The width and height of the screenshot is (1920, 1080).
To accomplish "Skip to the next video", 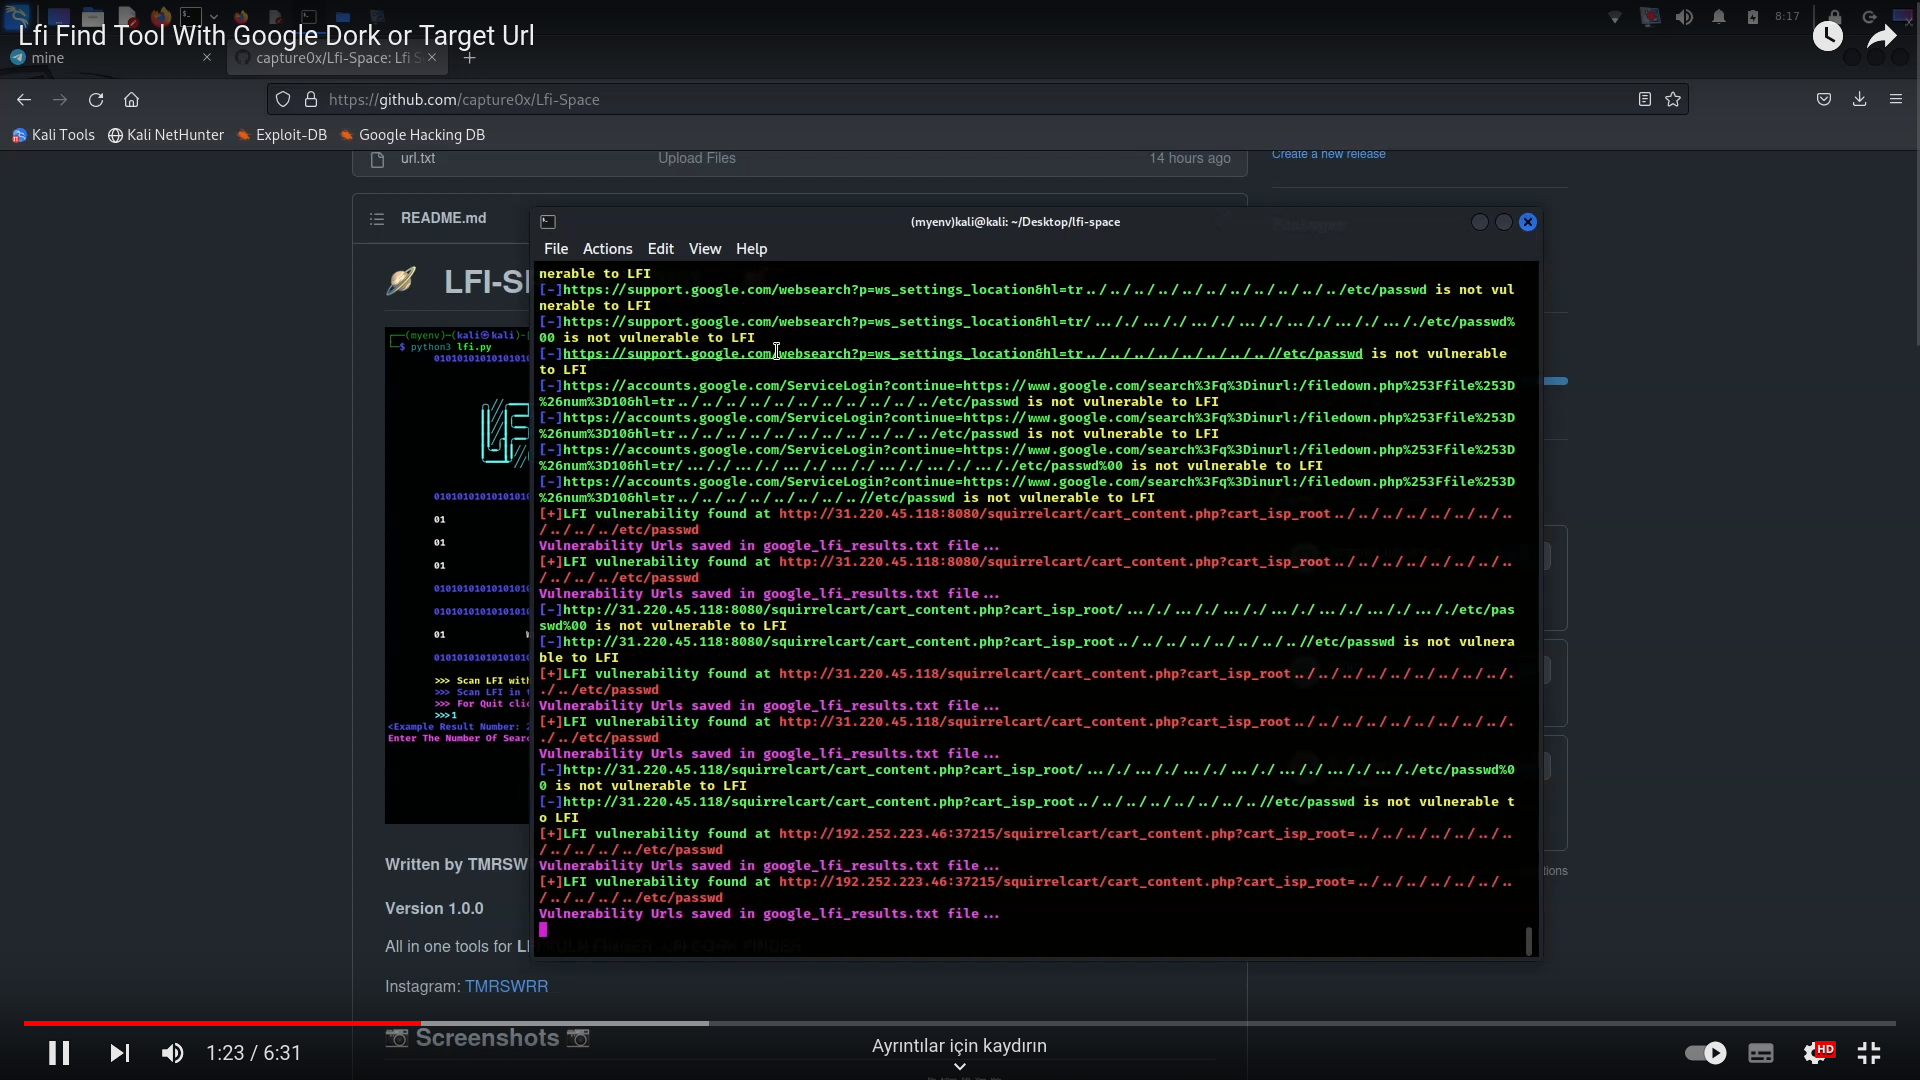I will [x=120, y=1053].
